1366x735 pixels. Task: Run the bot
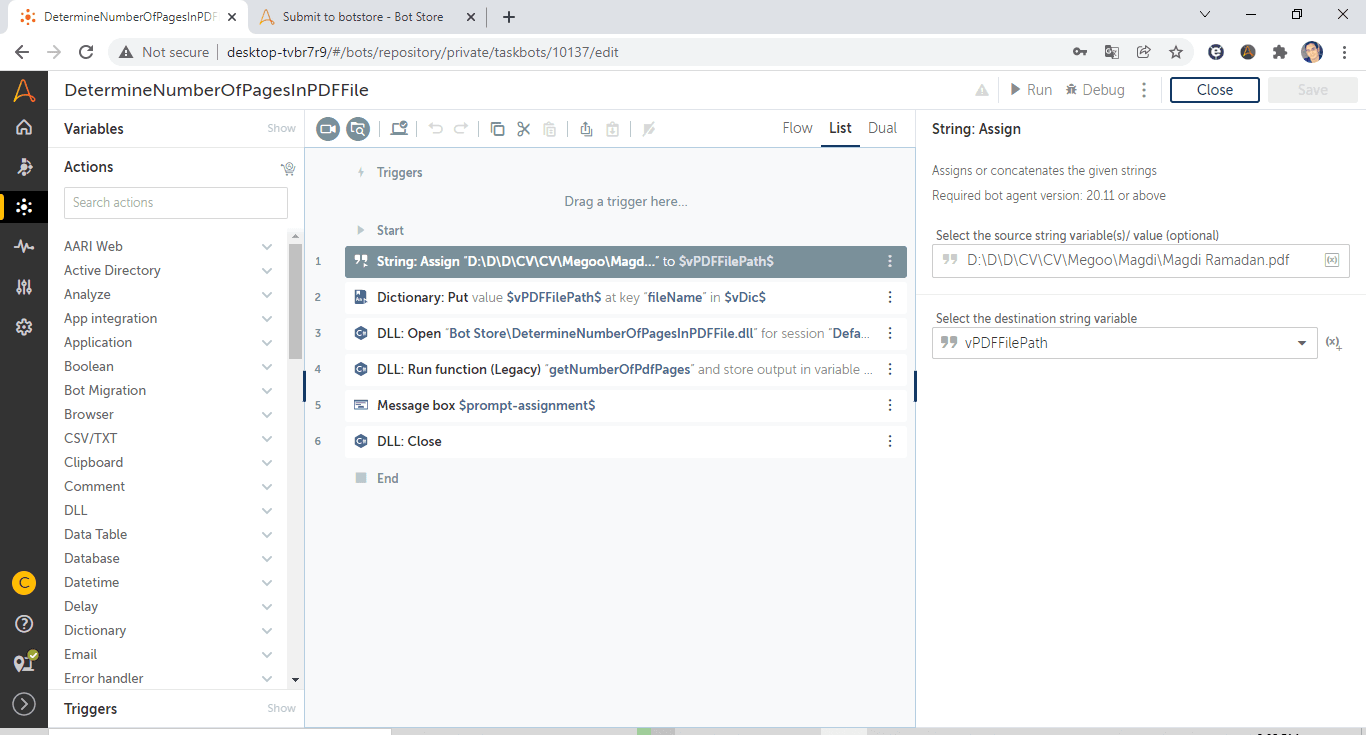coord(1030,90)
